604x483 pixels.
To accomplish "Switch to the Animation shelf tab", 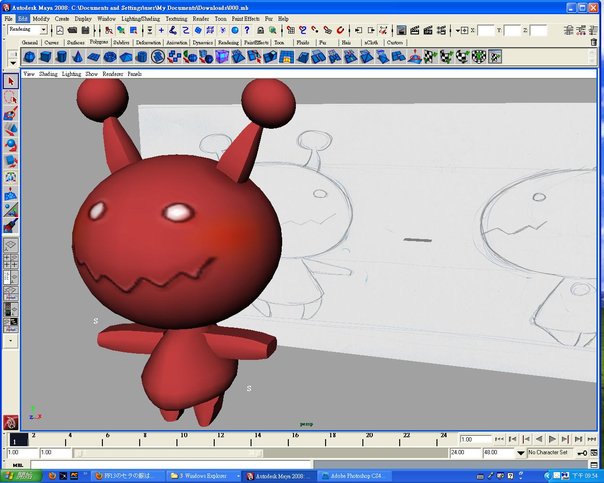I will coord(176,44).
